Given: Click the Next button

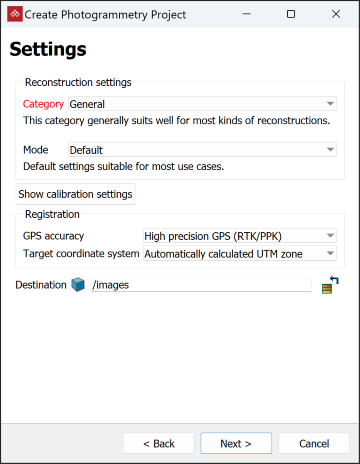Looking at the screenshot, I should click(236, 444).
